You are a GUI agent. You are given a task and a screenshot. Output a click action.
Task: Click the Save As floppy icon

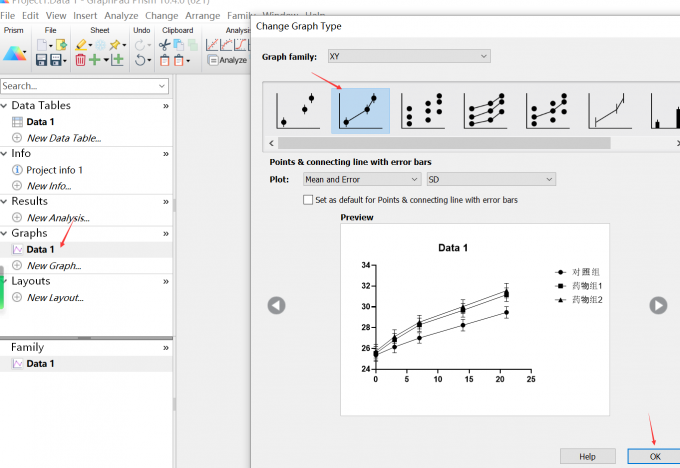56,60
